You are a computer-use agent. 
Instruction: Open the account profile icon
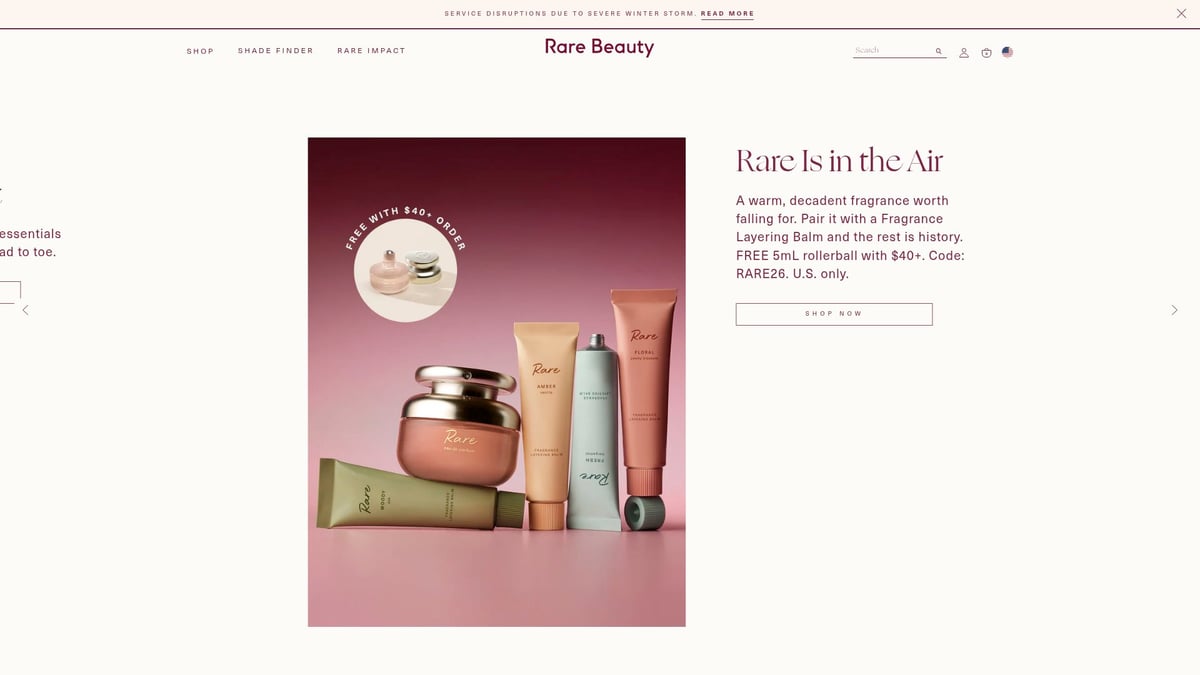964,52
